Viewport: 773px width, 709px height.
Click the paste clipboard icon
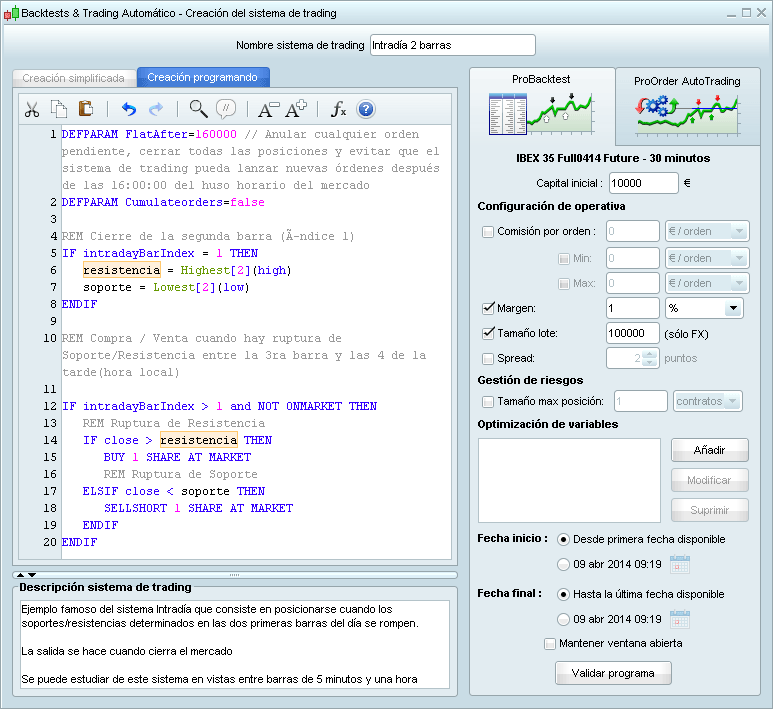[86, 110]
